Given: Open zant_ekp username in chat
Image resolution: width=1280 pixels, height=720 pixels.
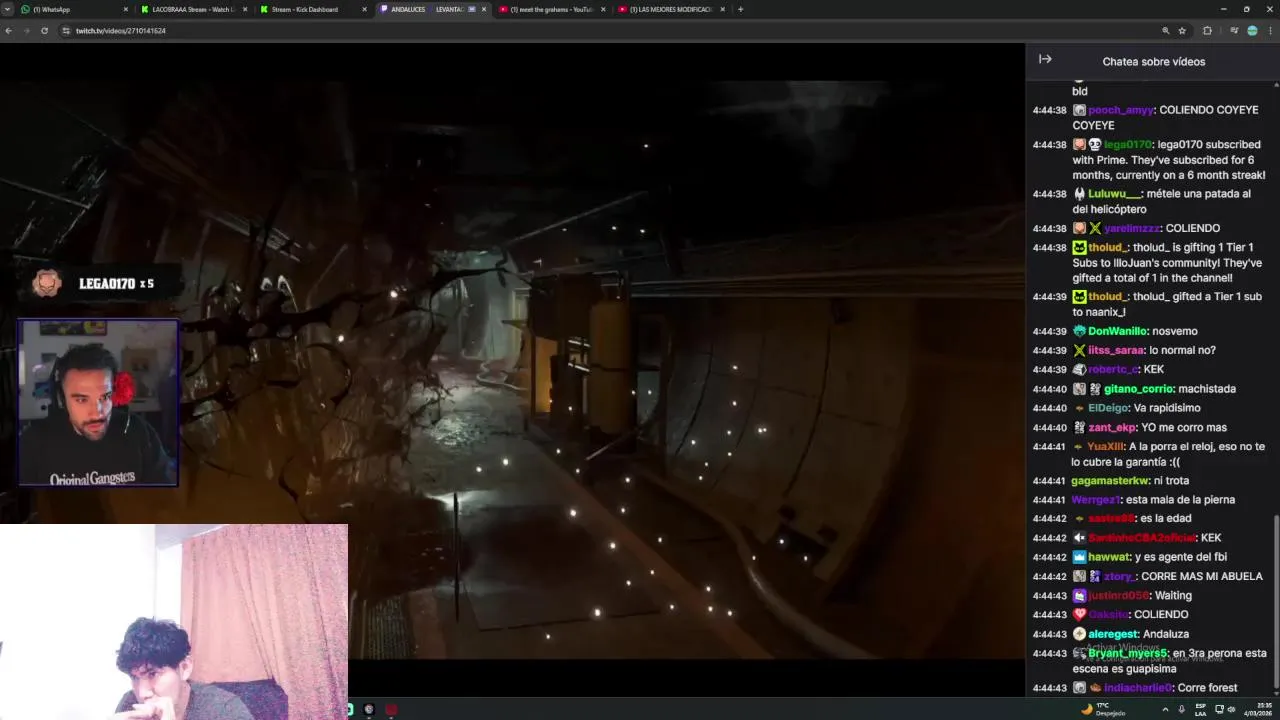Looking at the screenshot, I should click(x=1111, y=428).
